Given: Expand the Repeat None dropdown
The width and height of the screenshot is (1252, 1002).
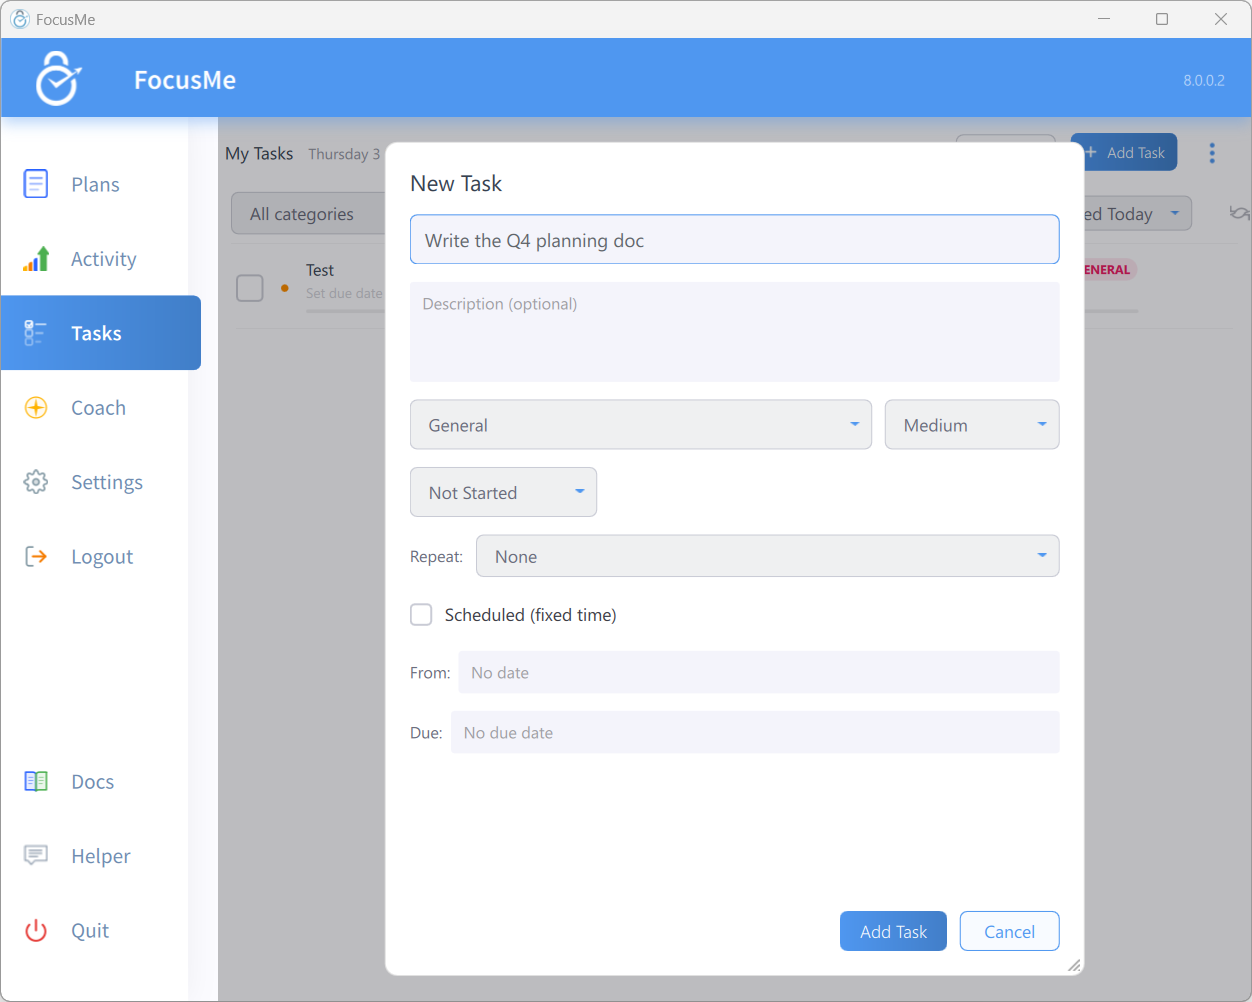Looking at the screenshot, I should tap(768, 556).
